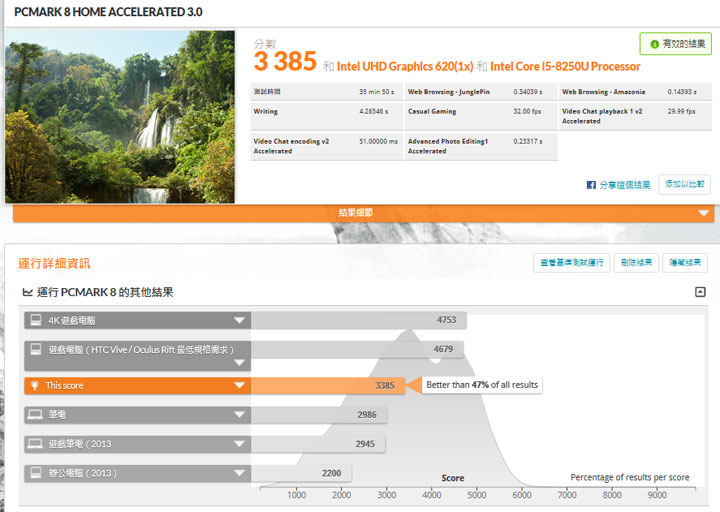Collapse the other results section toggle

click(x=700, y=292)
